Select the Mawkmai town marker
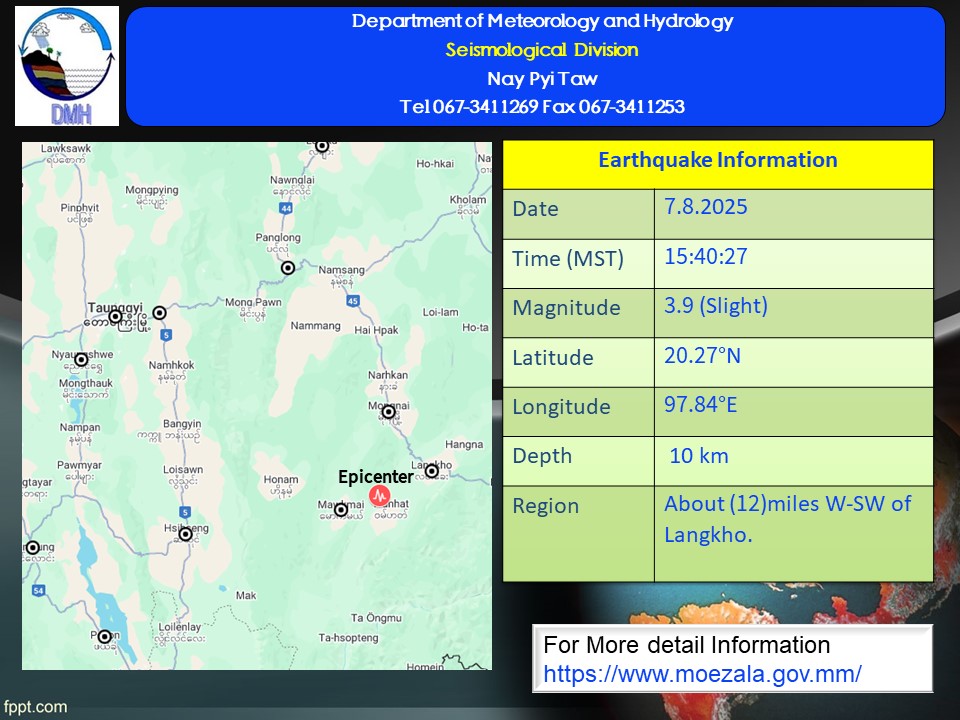The height and width of the screenshot is (720, 960). (x=341, y=509)
